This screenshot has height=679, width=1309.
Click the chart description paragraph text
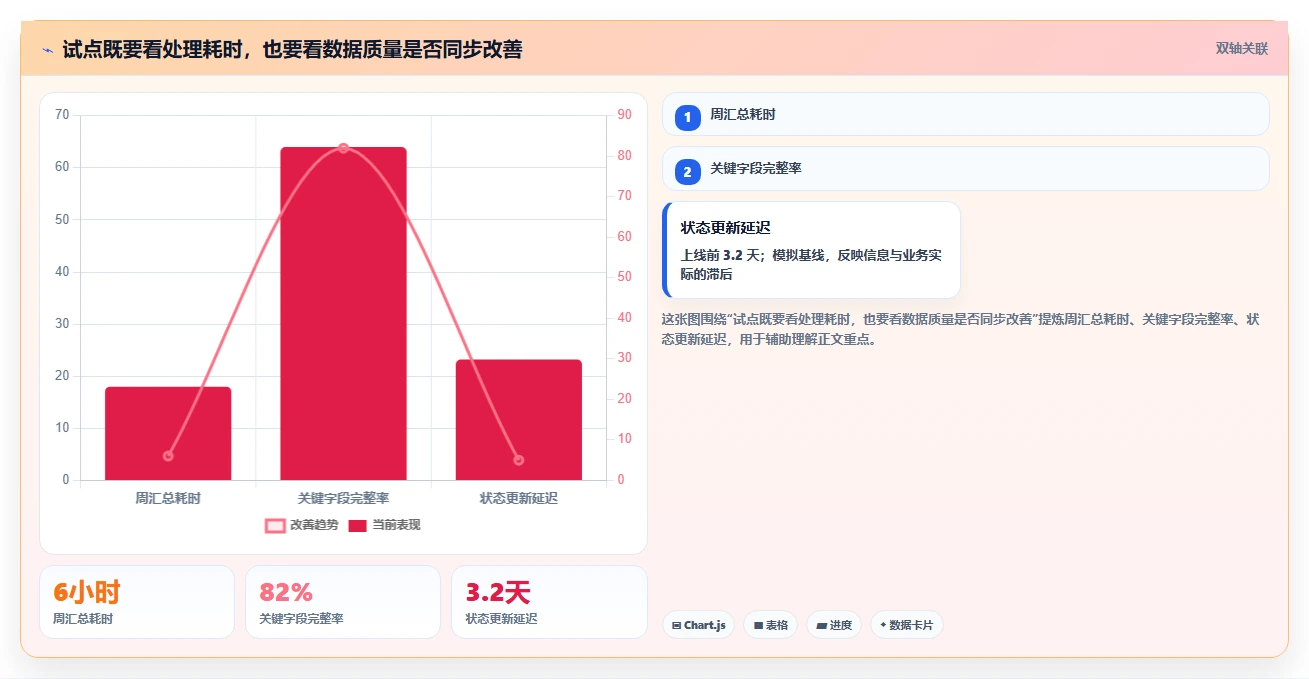tap(960, 329)
